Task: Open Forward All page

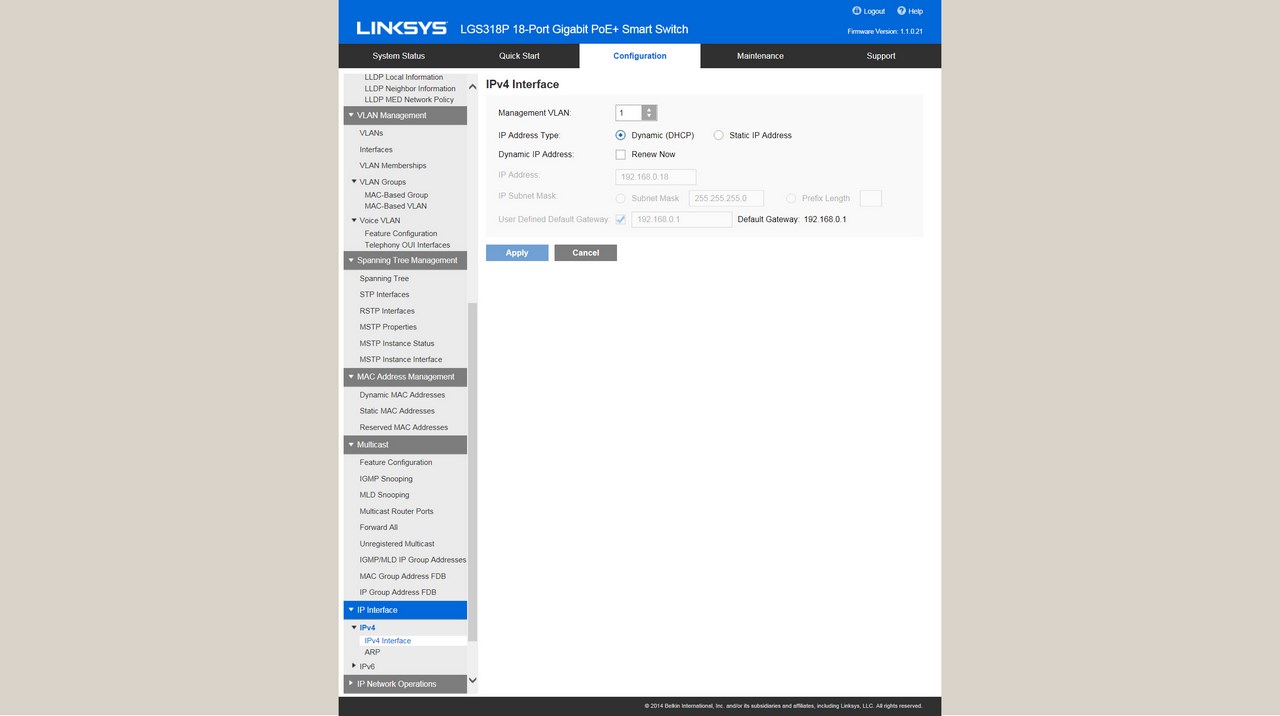Action: (x=379, y=528)
